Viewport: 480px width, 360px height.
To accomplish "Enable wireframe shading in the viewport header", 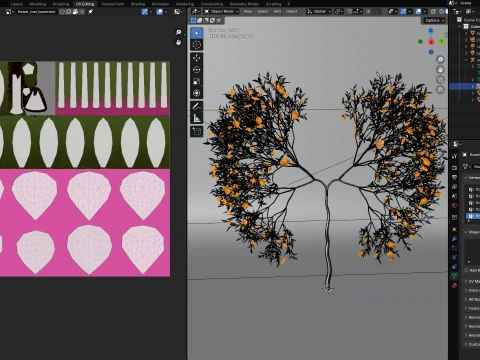I will click(442, 12).
